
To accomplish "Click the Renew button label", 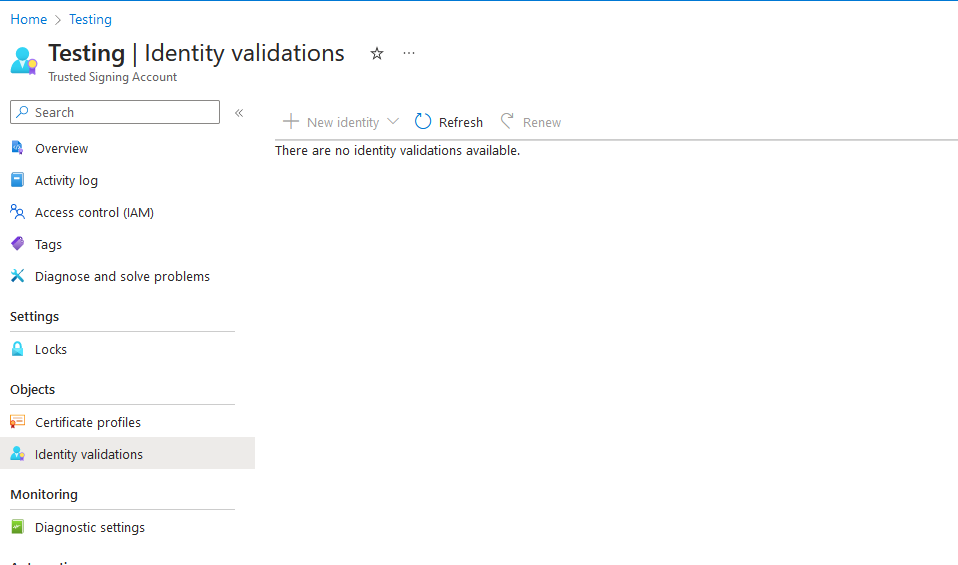I will pos(542,122).
